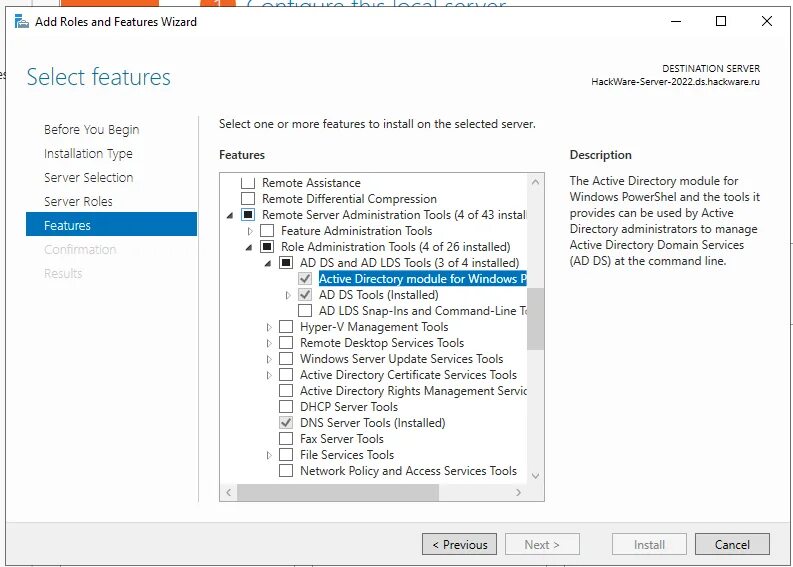Expand the AD DS Tools node
Image resolution: width=793 pixels, height=567 pixels.
(x=288, y=295)
